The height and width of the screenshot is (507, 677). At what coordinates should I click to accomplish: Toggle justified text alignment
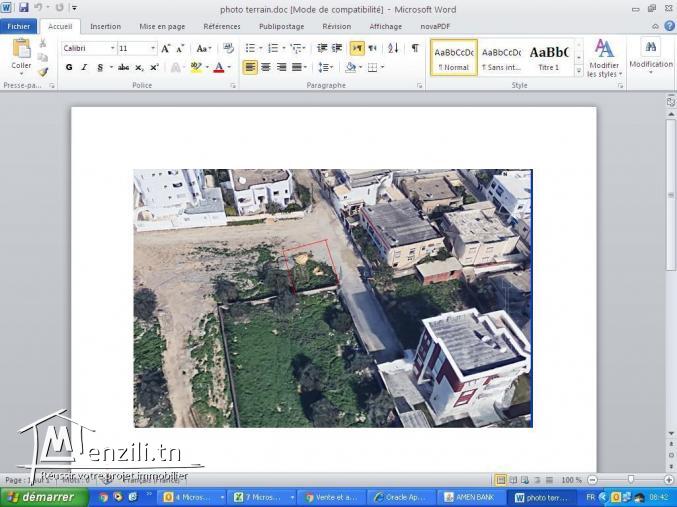click(298, 67)
